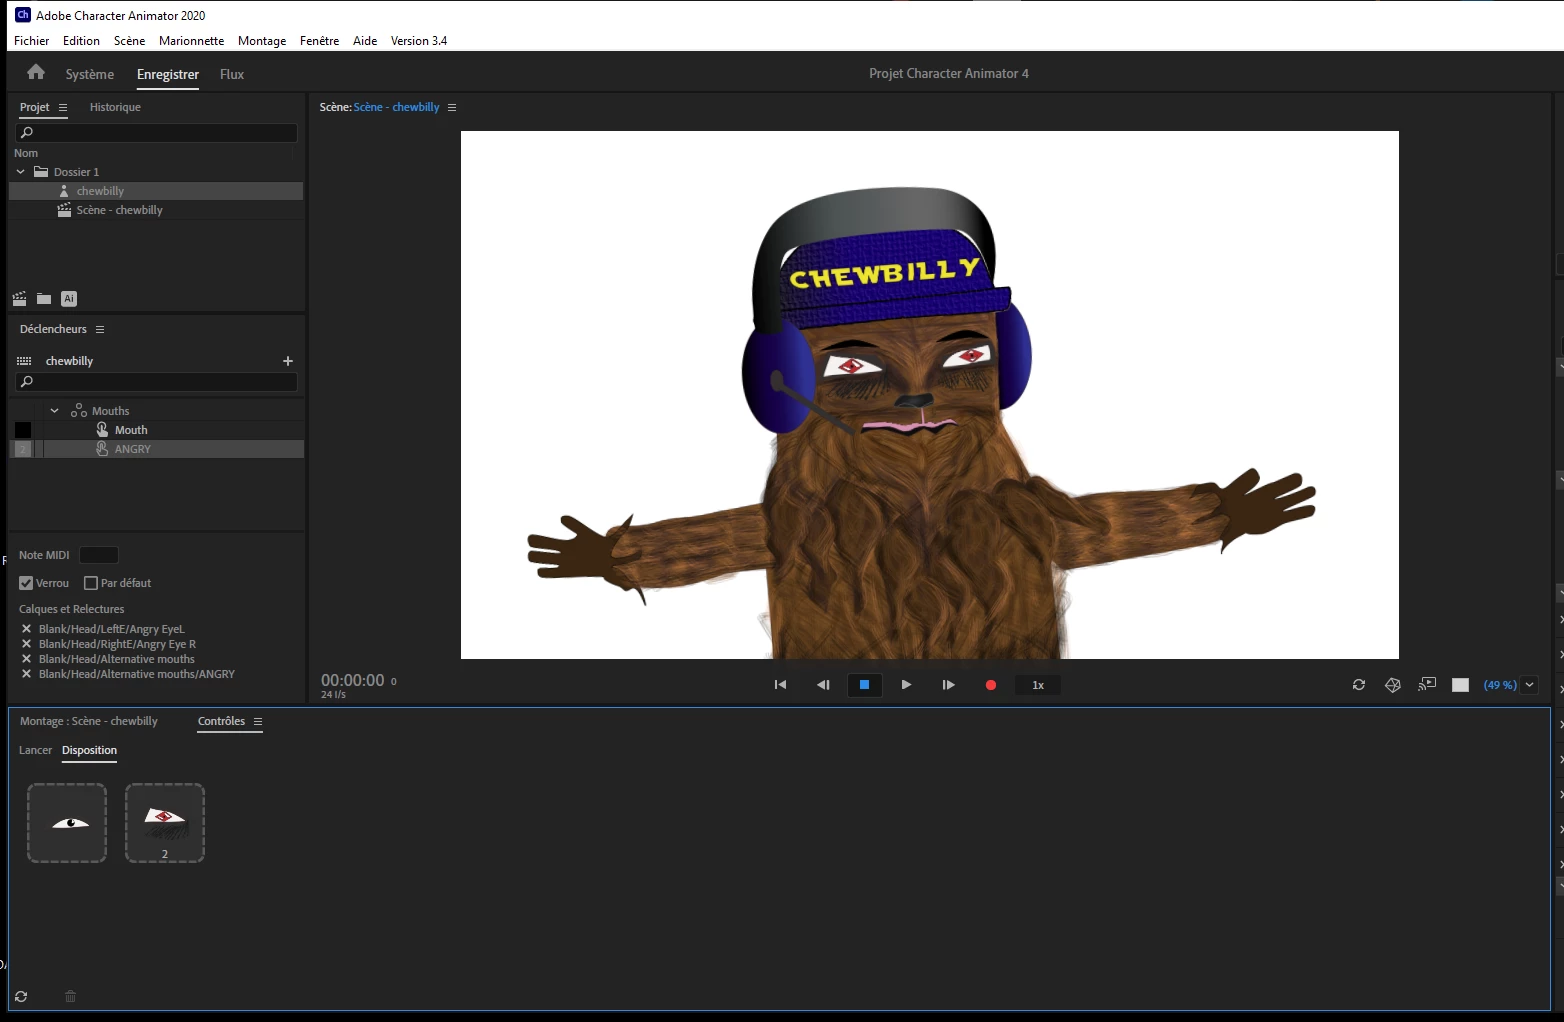
Task: Toggle the Verrou checkbox
Action: click(26, 583)
